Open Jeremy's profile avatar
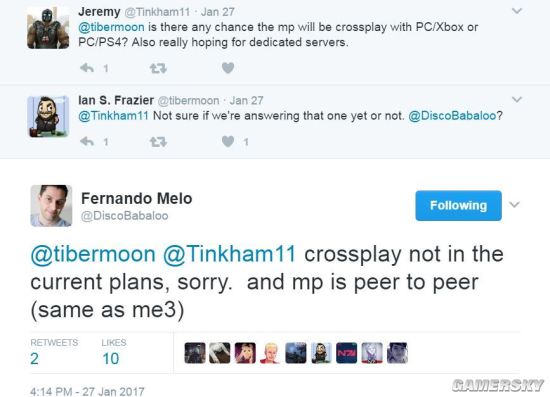Image resolution: width=550 pixels, height=397 pixels. point(48,28)
